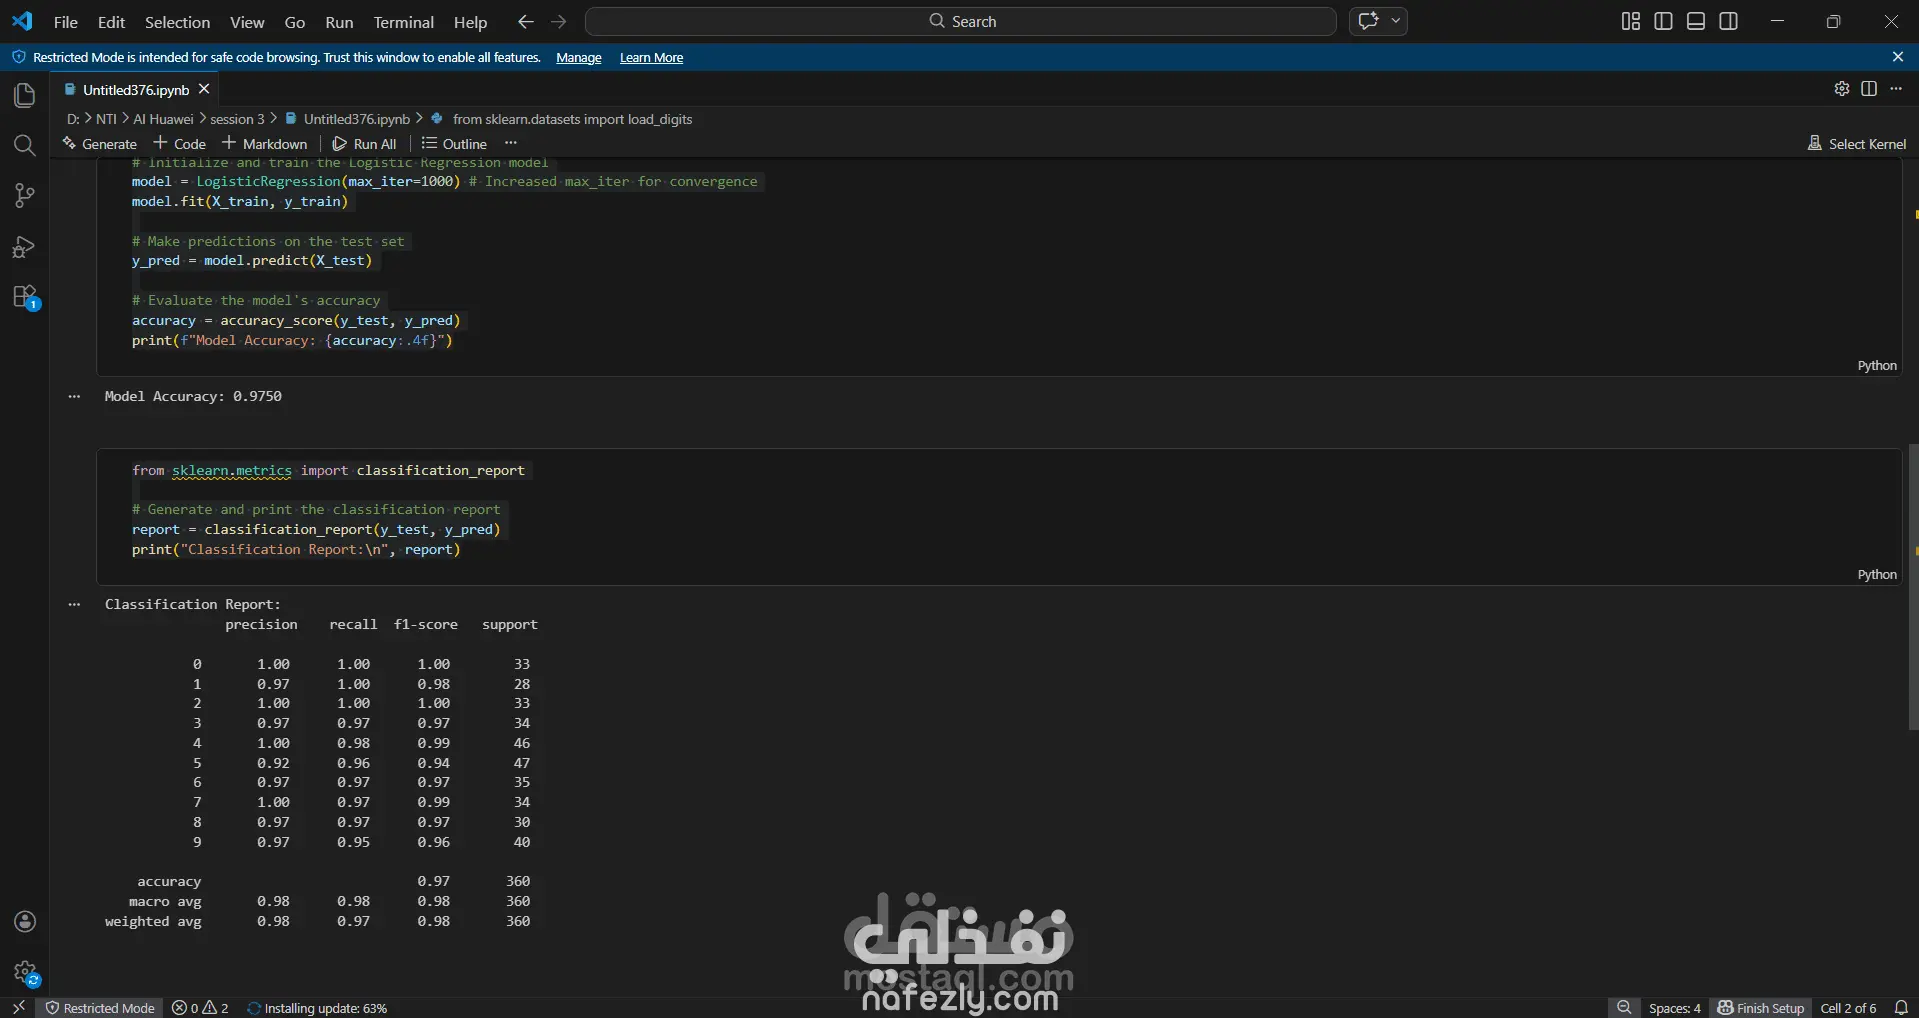The height and width of the screenshot is (1018, 1919).
Task: Open output actions for Model Accuracy cell
Action: pos(74,396)
